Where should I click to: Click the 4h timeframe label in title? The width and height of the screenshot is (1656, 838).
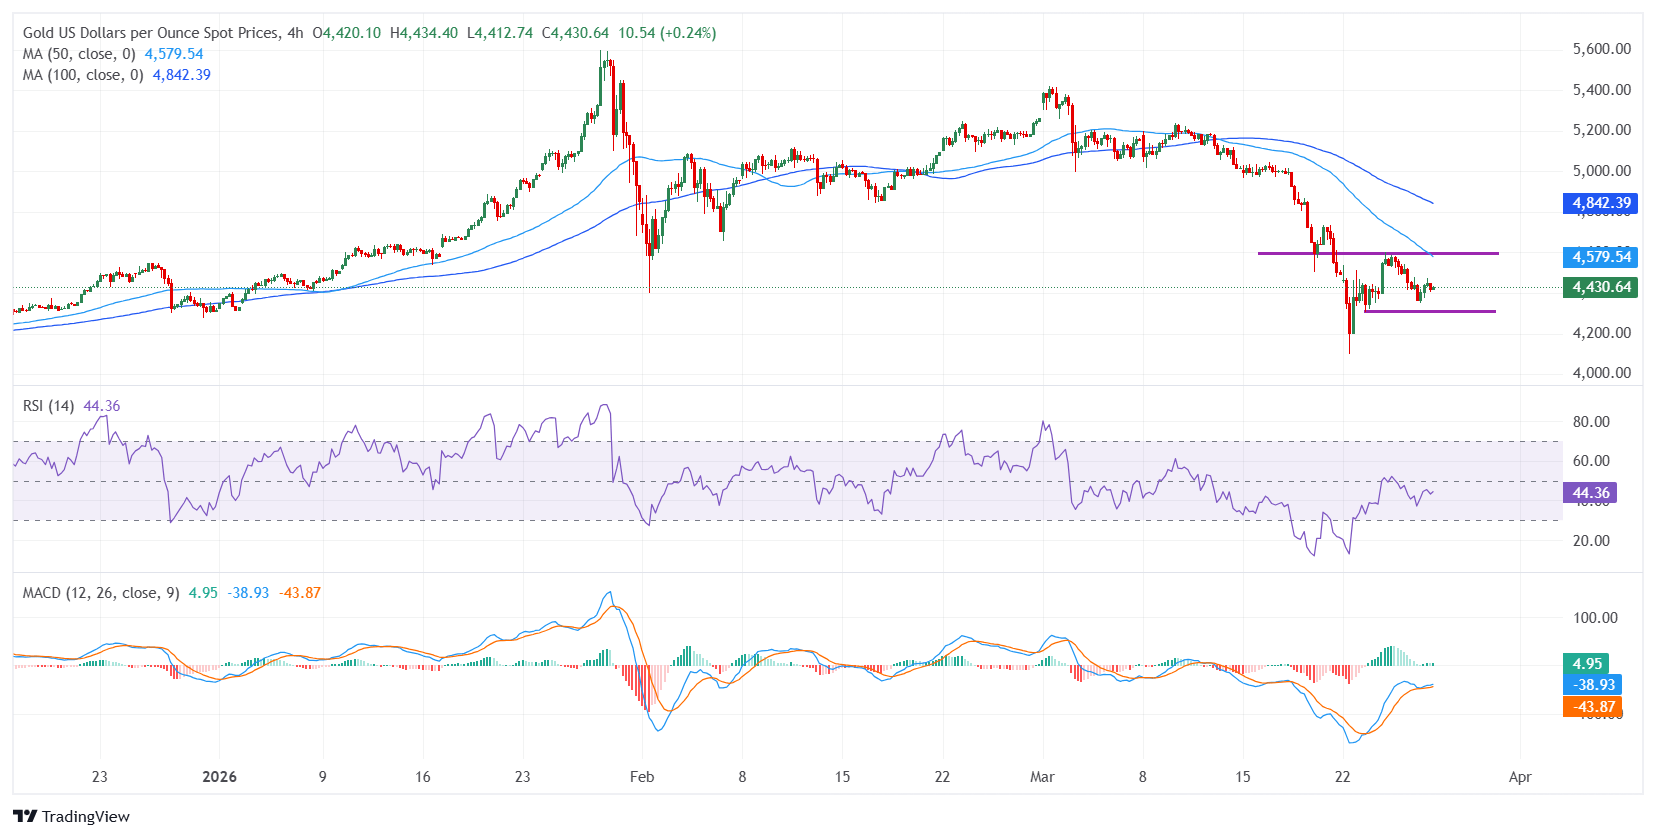pyautogui.click(x=295, y=33)
